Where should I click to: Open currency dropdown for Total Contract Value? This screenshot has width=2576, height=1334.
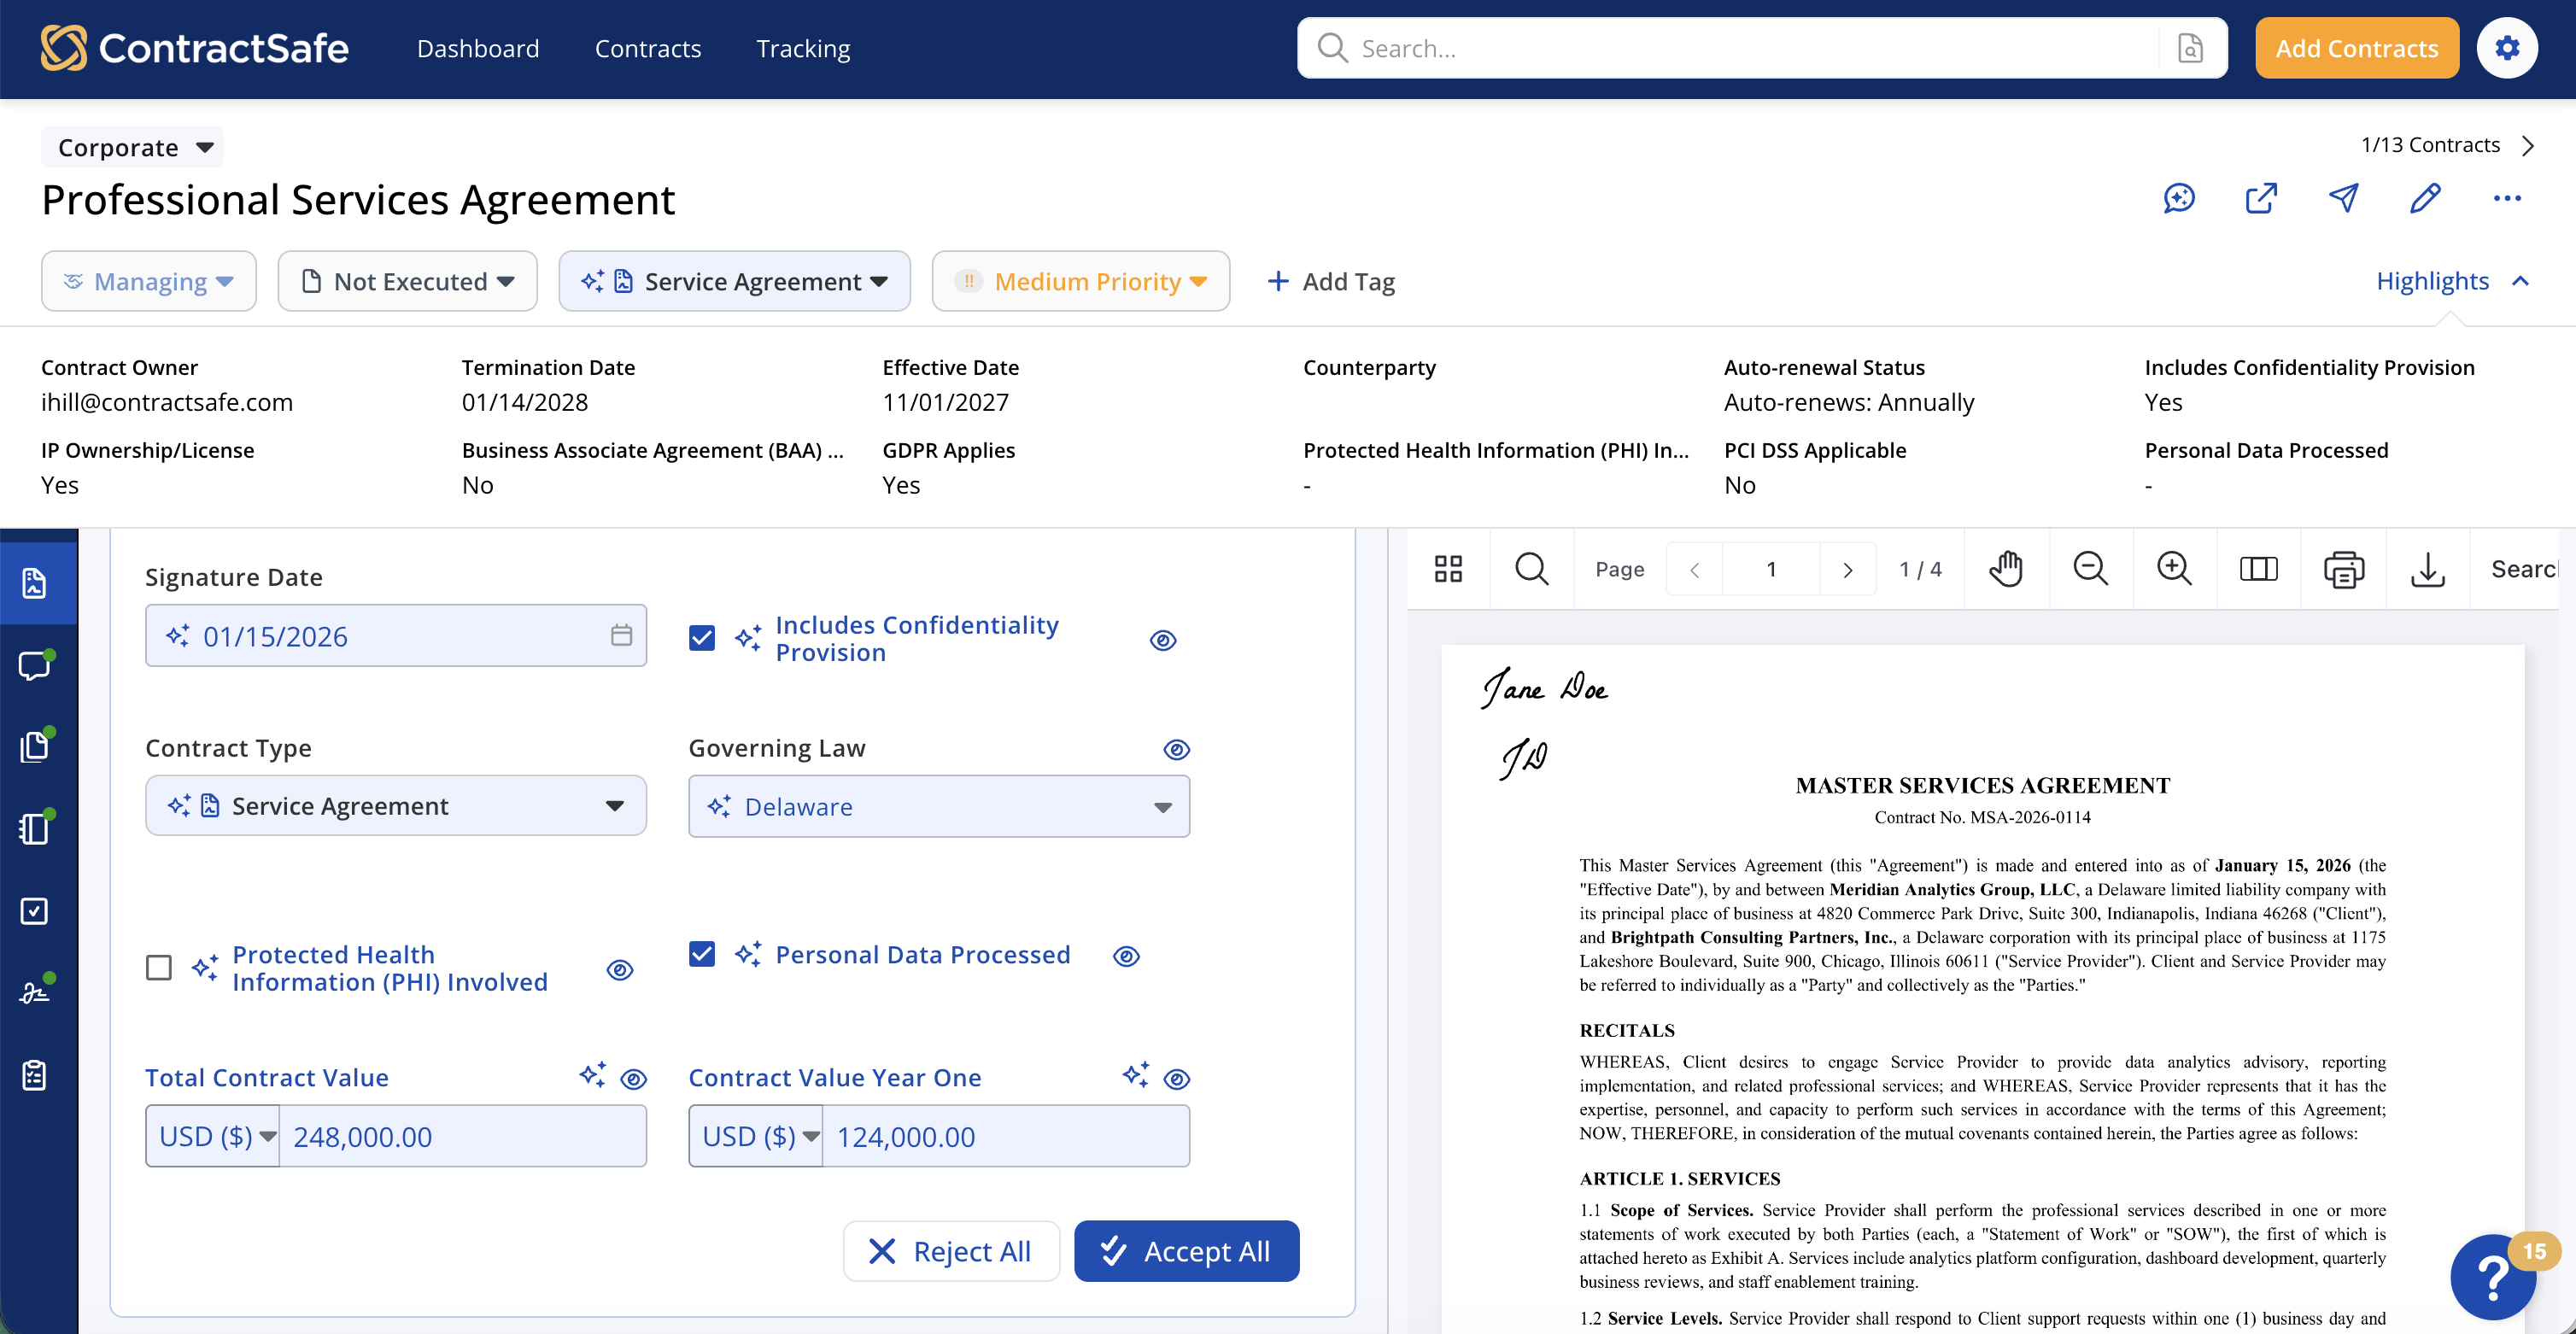point(212,1136)
